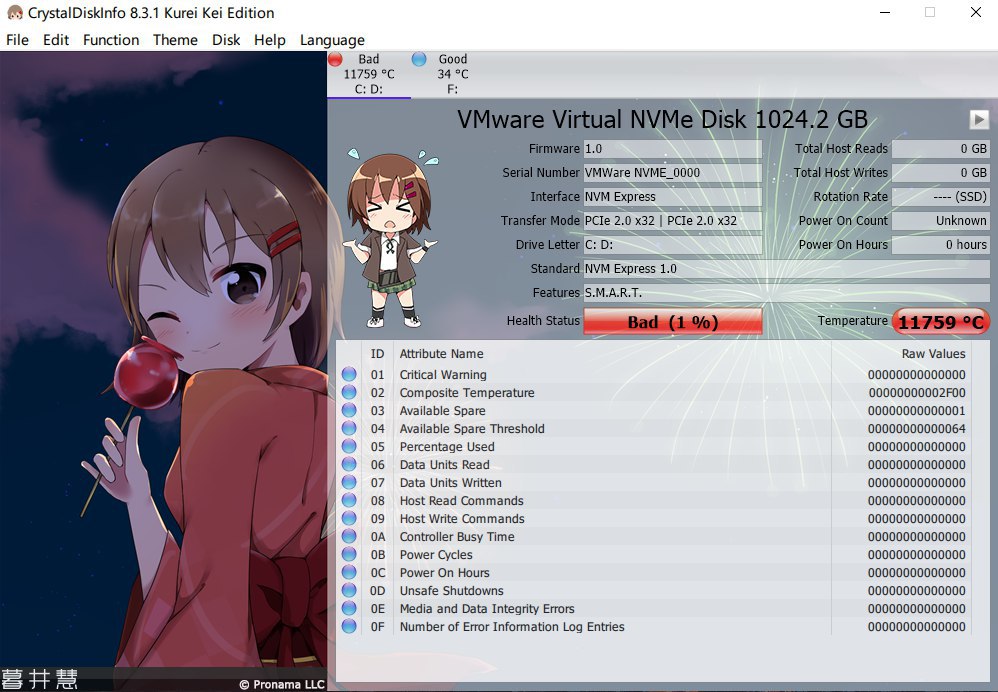Select the Unsafe Shutdowns attribute name

(x=451, y=591)
